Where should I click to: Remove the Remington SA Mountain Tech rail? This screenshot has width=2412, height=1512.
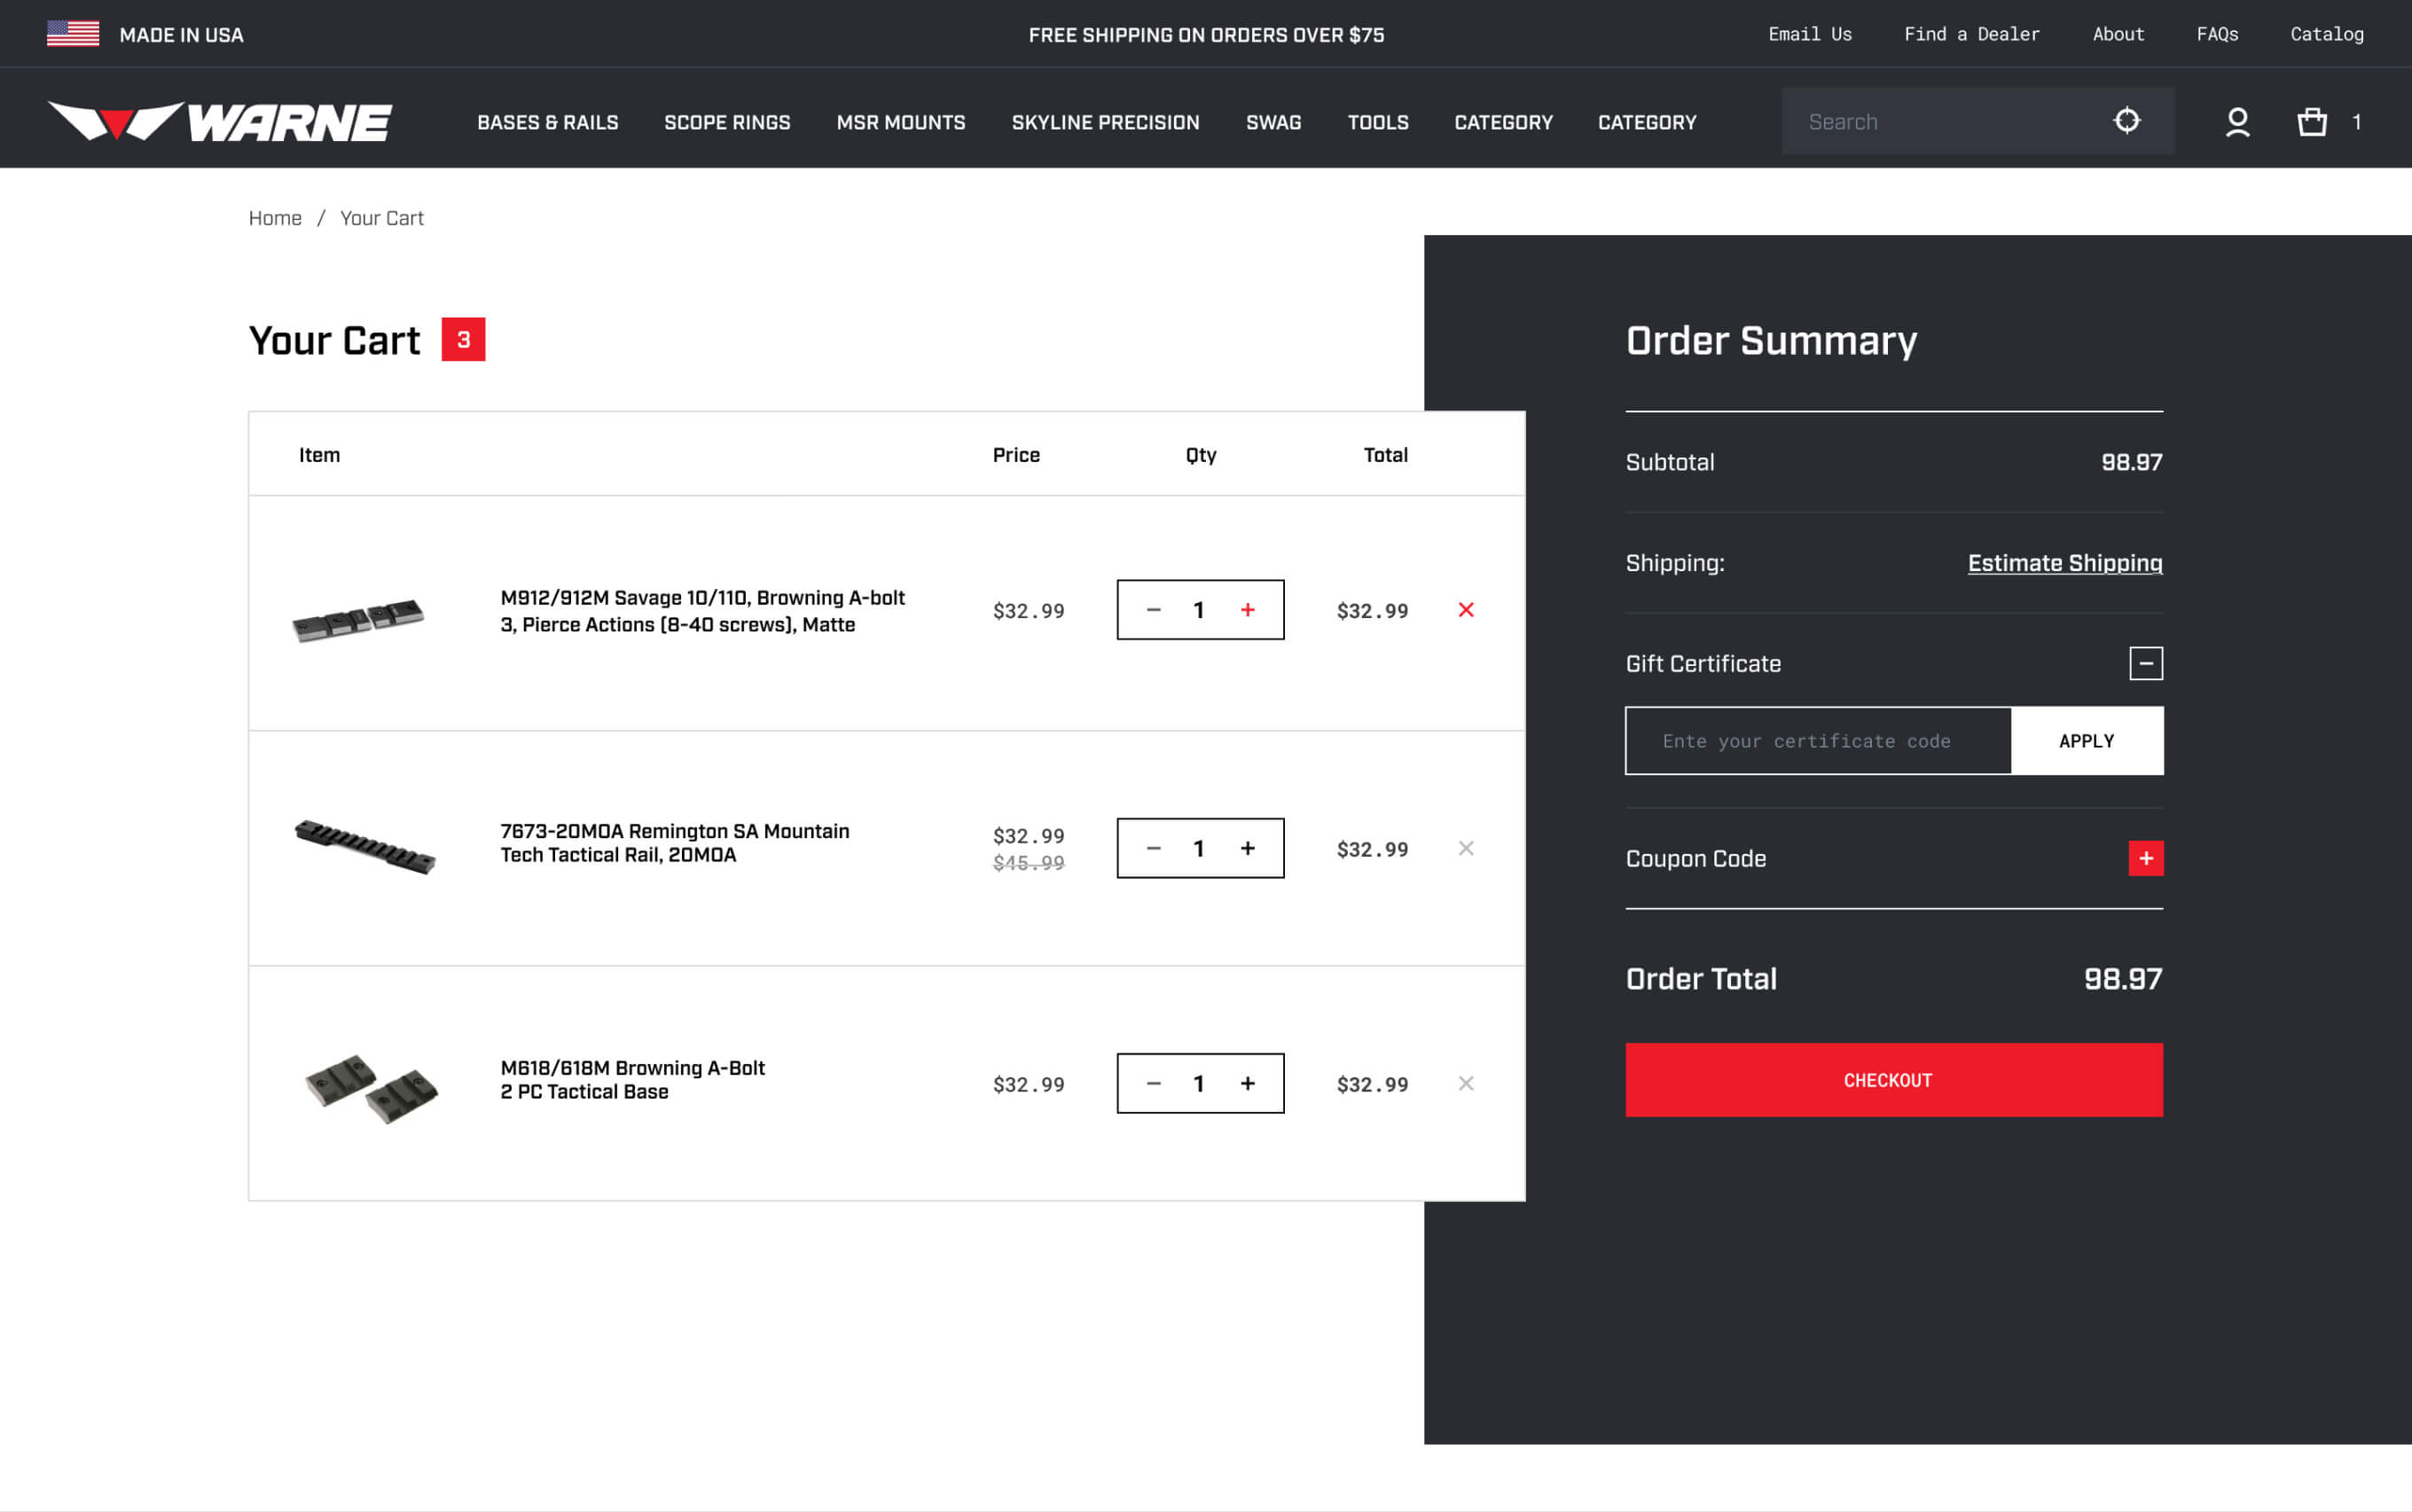tap(1465, 848)
